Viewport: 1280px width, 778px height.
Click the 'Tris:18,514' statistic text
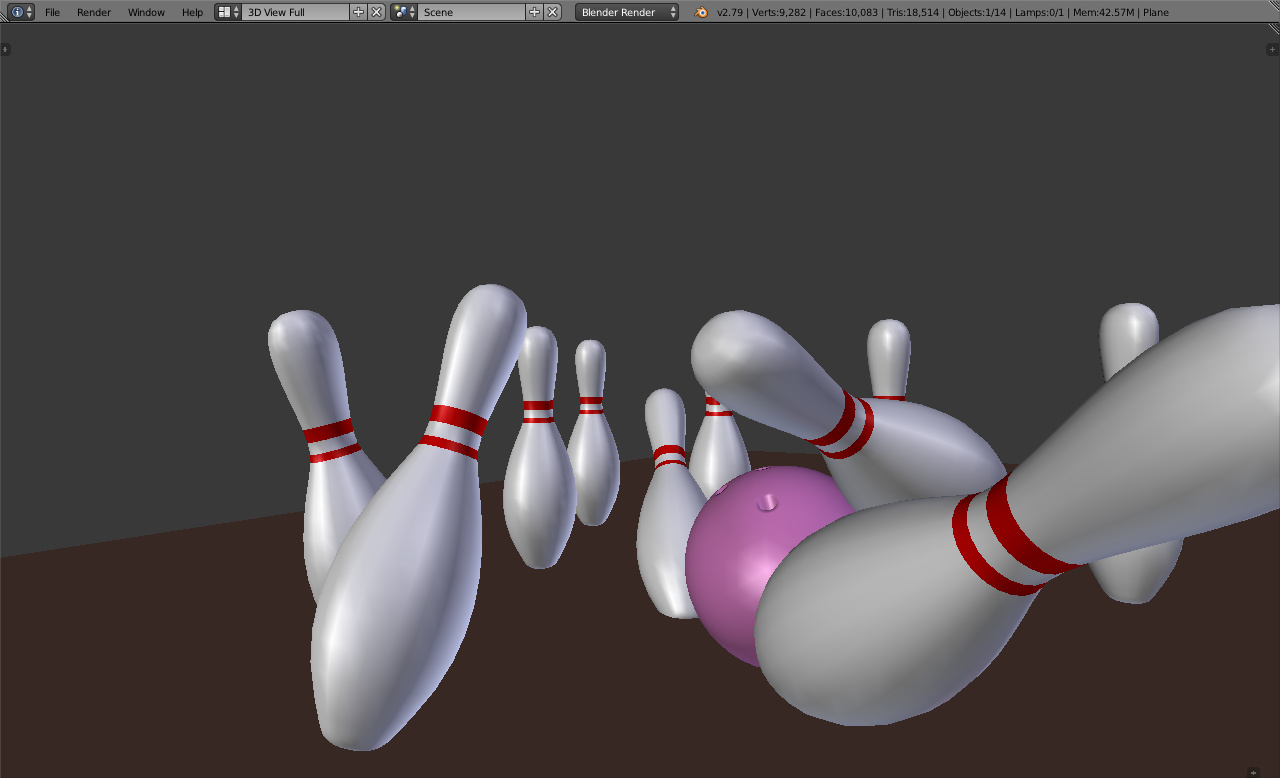[x=915, y=13]
